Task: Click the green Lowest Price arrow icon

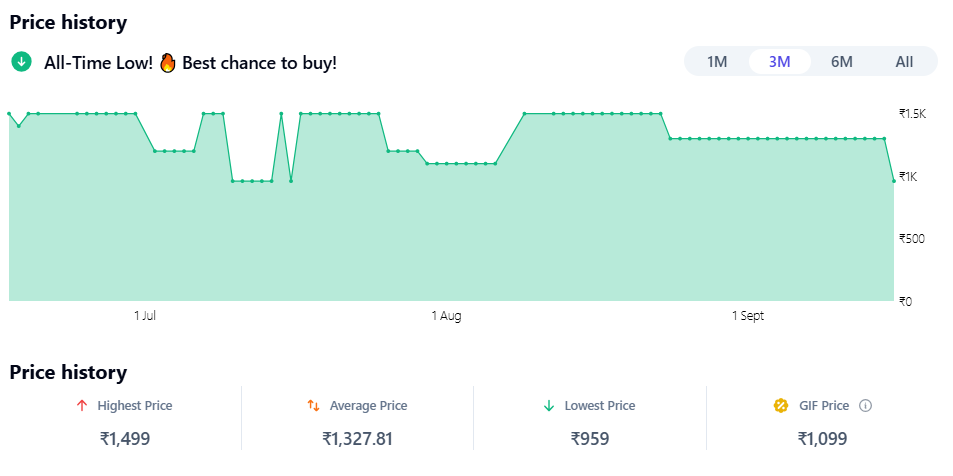Action: click(548, 406)
